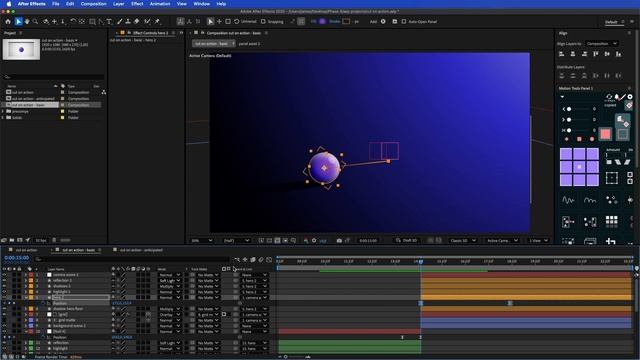The width and height of the screenshot is (640, 360).
Task: Click the align horizontal center icon
Action: pos(573,54)
